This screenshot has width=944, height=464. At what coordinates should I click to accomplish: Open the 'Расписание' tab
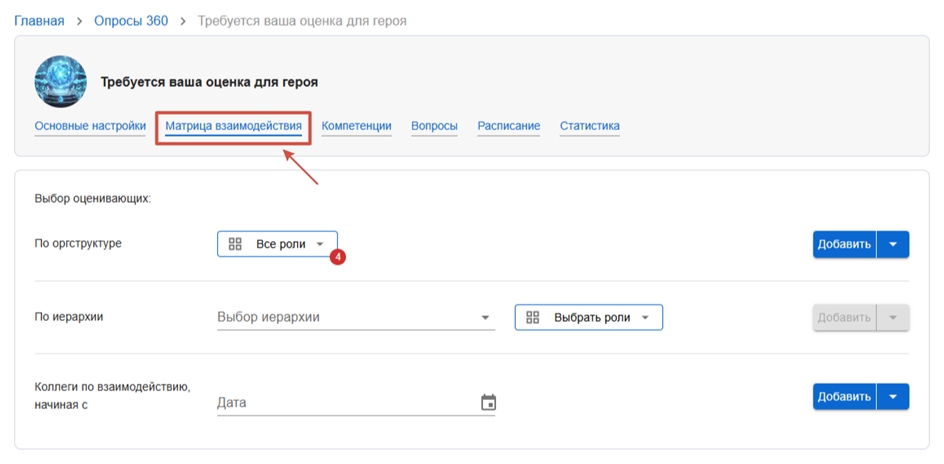(x=508, y=126)
